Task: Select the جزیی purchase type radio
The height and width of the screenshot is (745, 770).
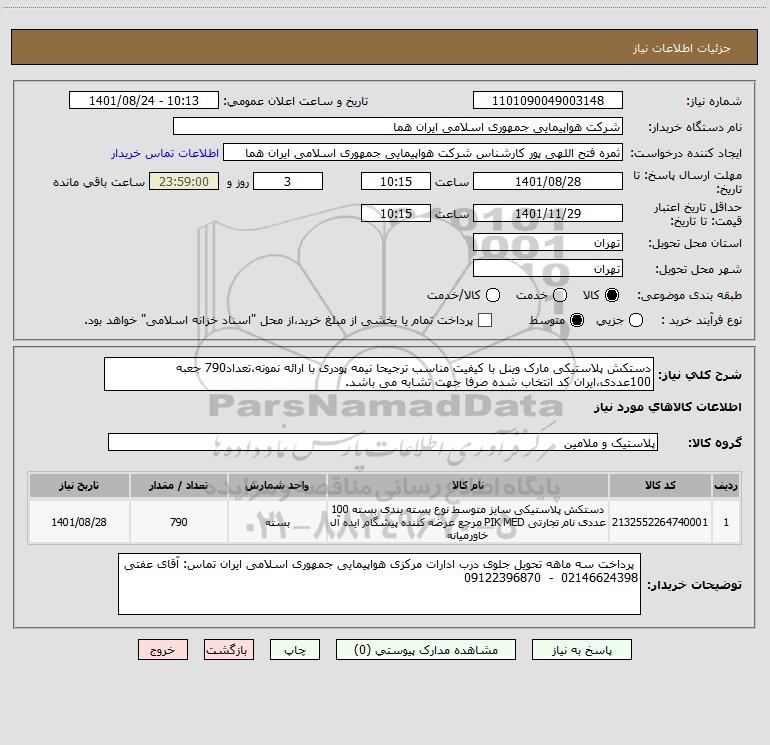Action: point(636,320)
